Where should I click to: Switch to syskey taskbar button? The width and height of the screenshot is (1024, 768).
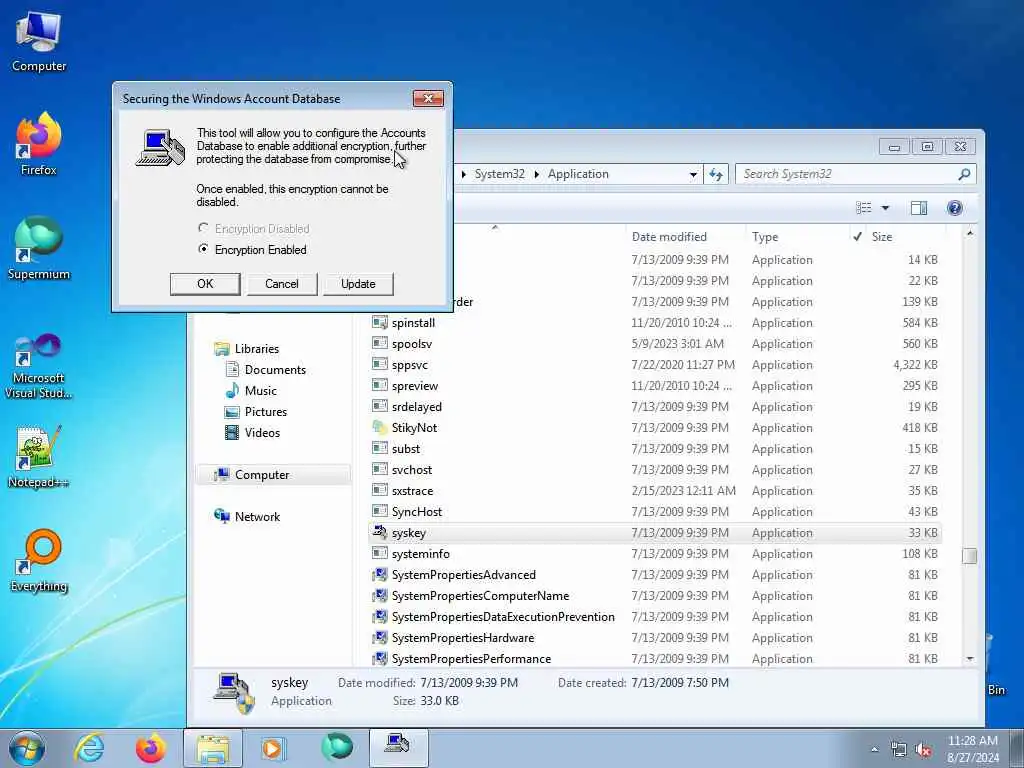[x=398, y=748]
